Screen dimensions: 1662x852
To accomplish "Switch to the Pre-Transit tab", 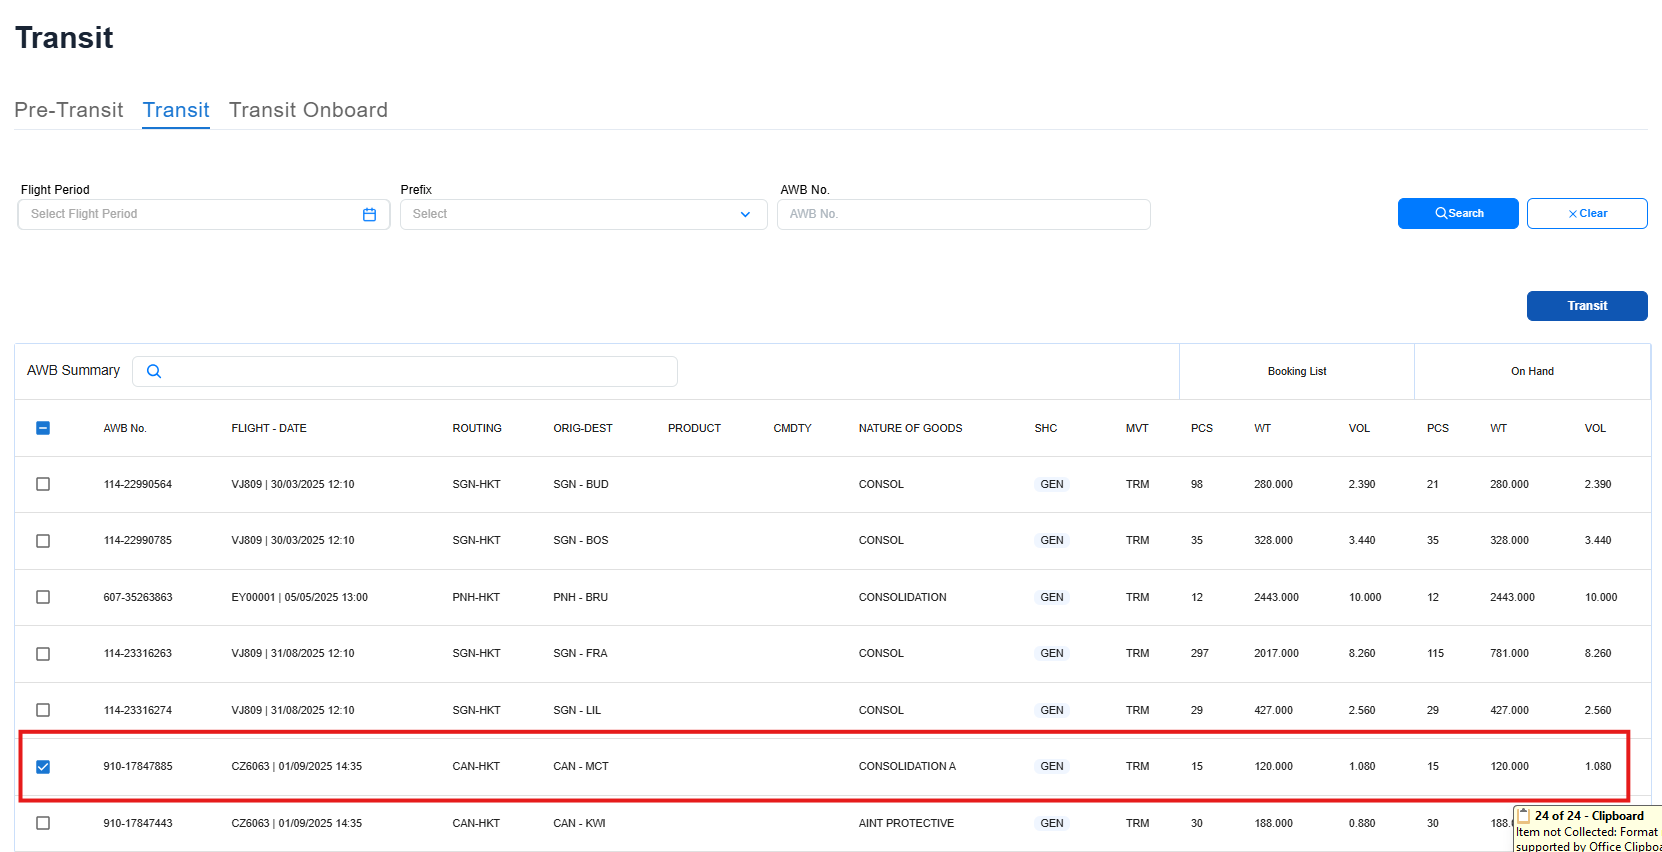I will pos(69,110).
